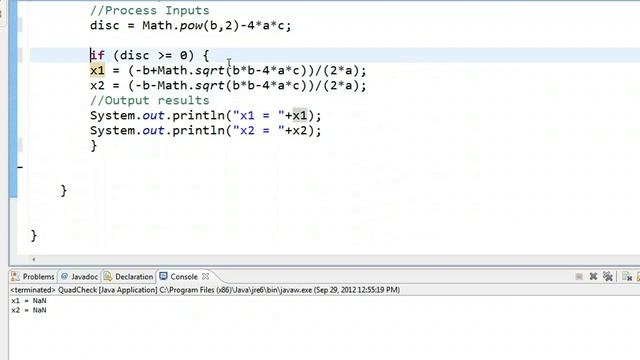Select the Console tab
Screen dimensions: 640x360
tap(179, 276)
